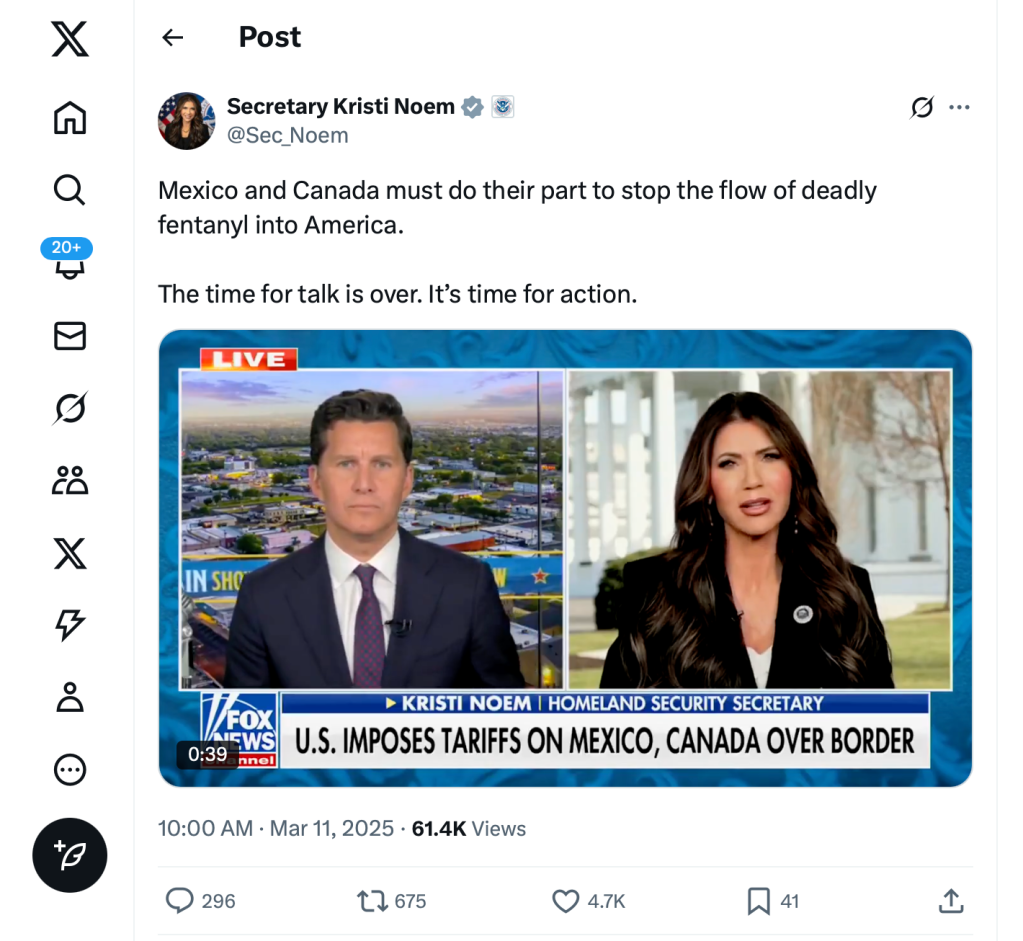Open the post's three-dot options menu
Screen dimensions: 1023x941
click(x=959, y=108)
